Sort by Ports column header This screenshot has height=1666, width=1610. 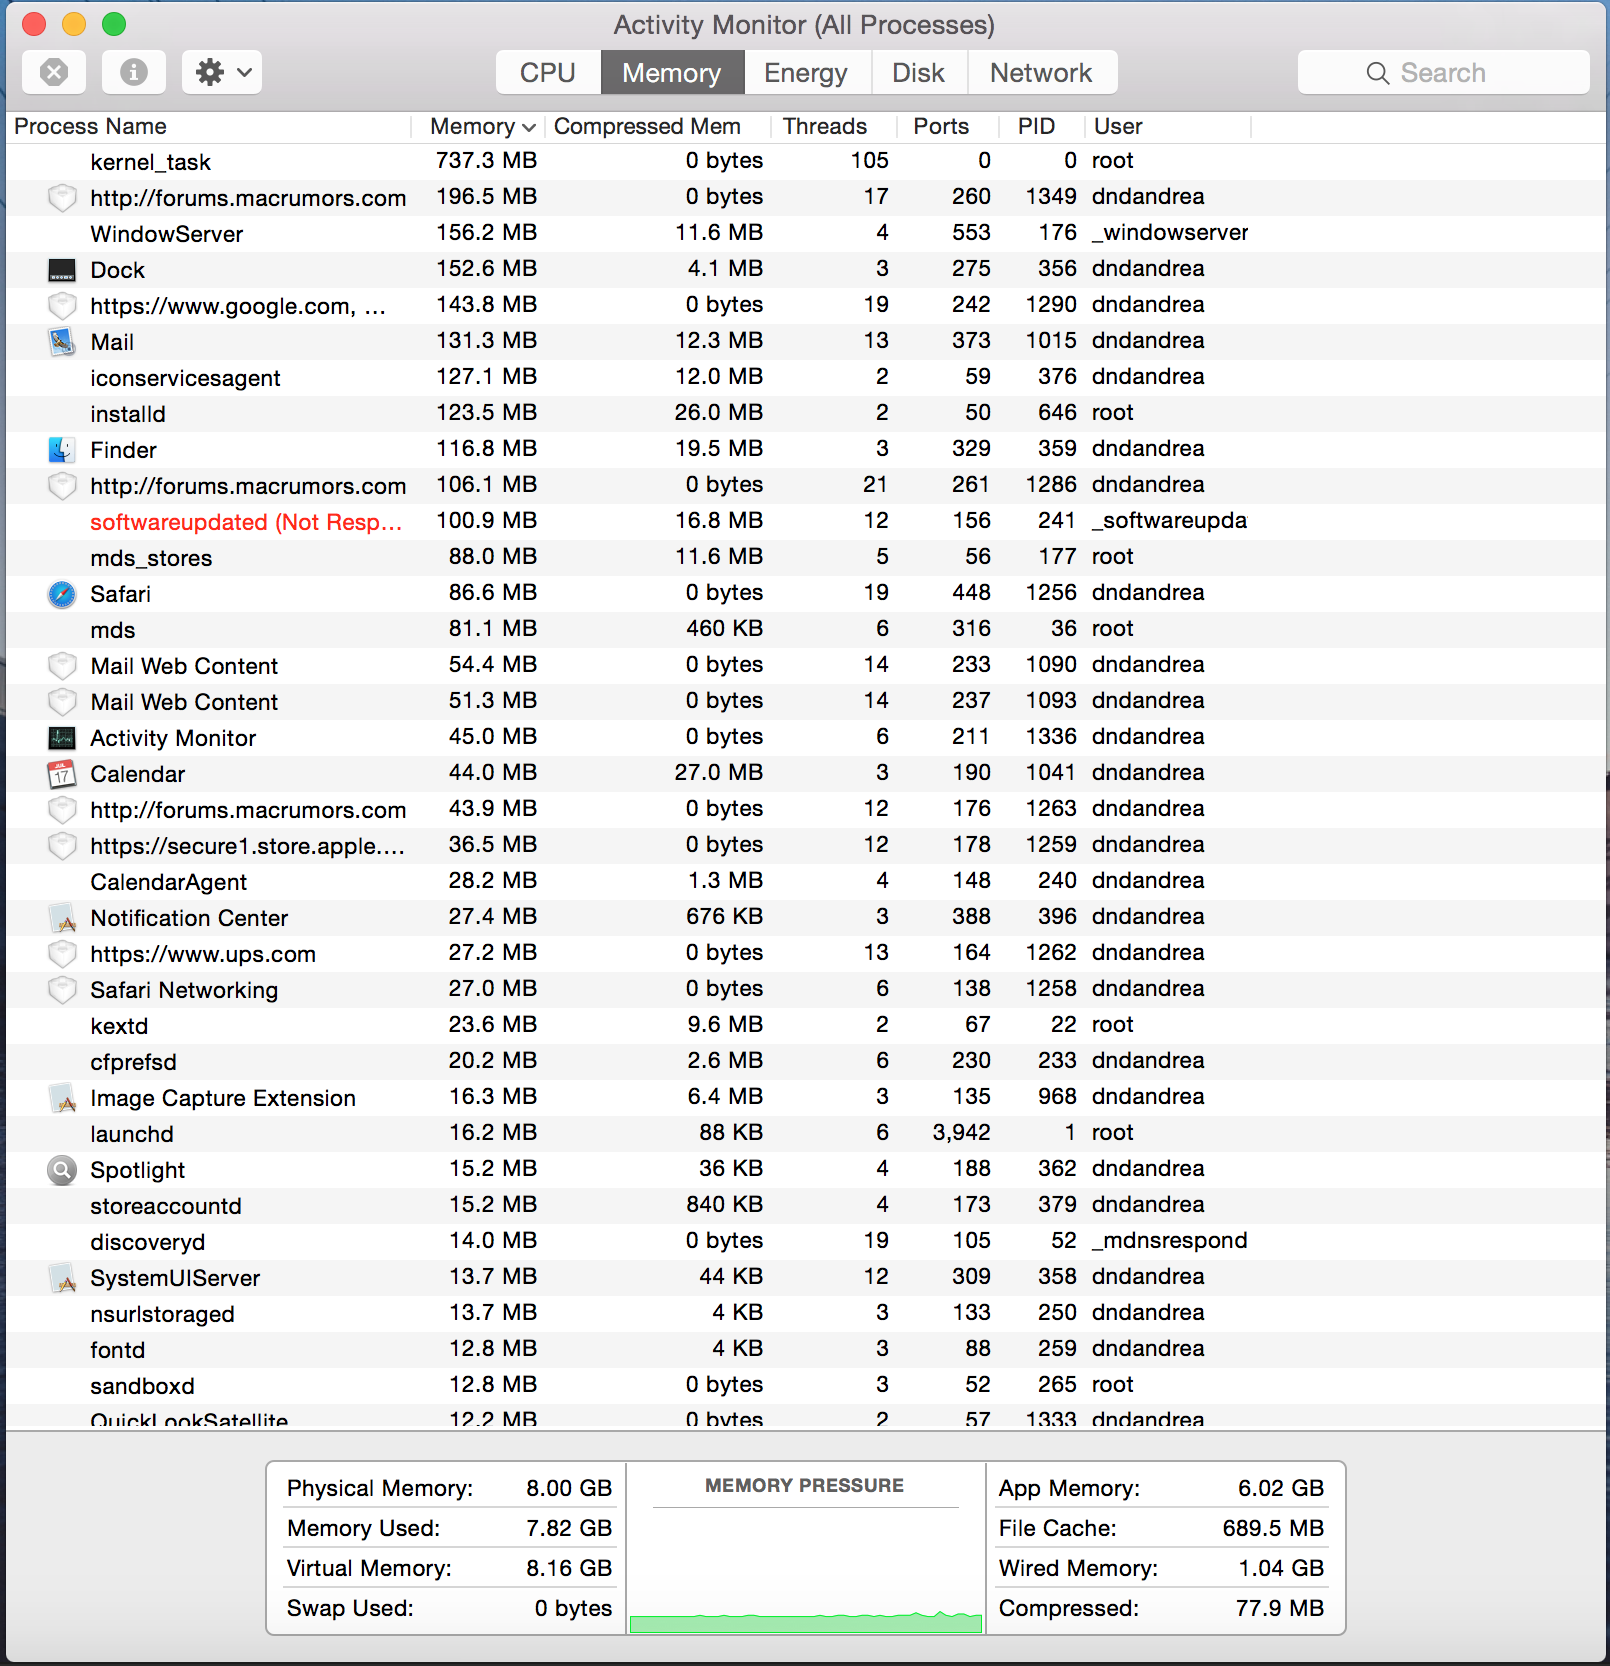click(948, 126)
